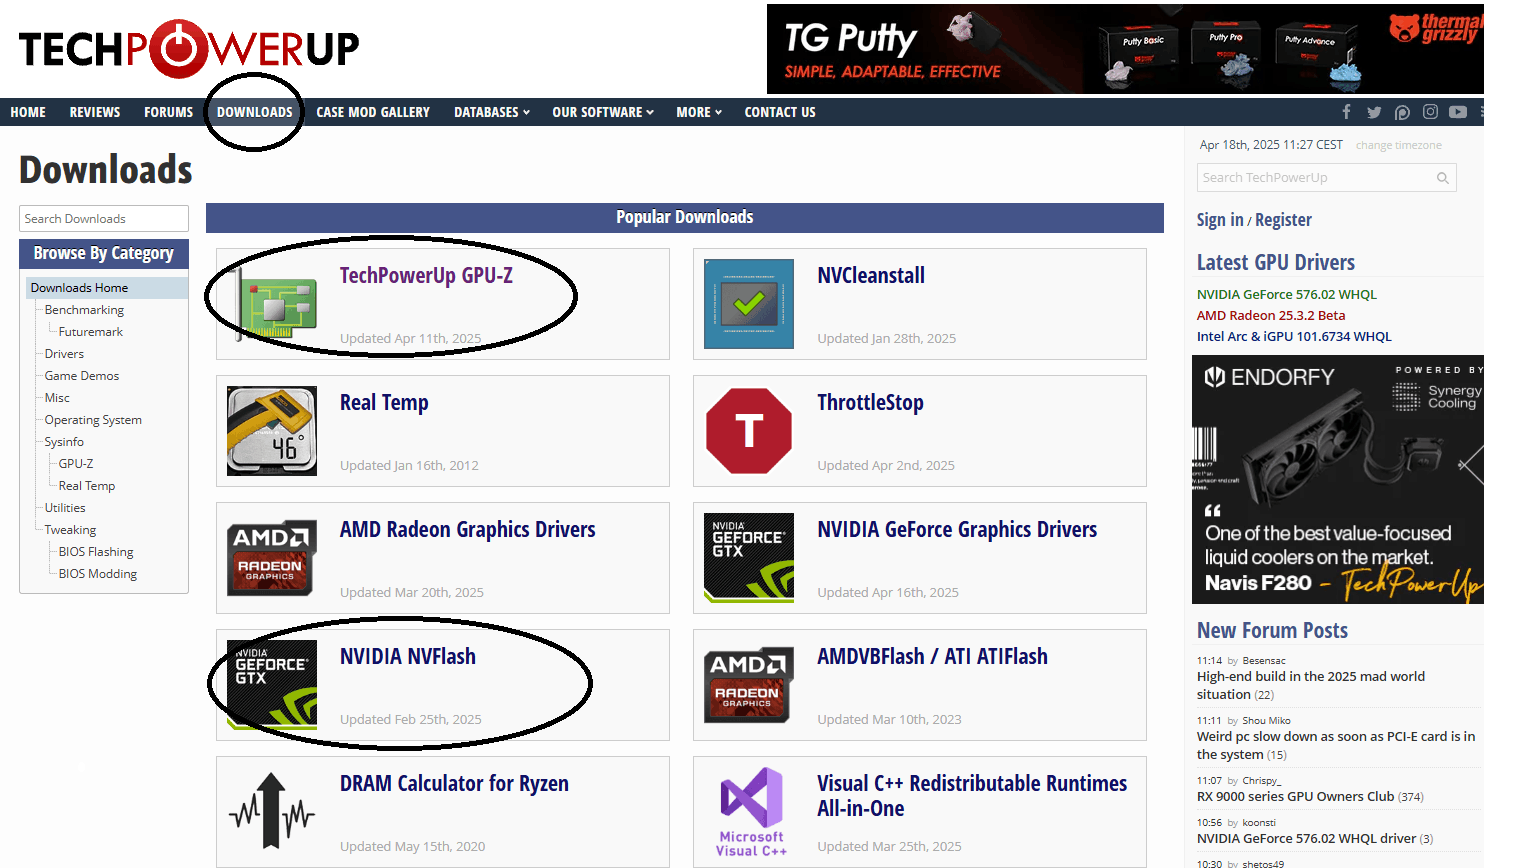Screen dimensions: 1536x868
Task: Open AMD Radeon 25.3.2 Beta driver link
Action: (1271, 315)
